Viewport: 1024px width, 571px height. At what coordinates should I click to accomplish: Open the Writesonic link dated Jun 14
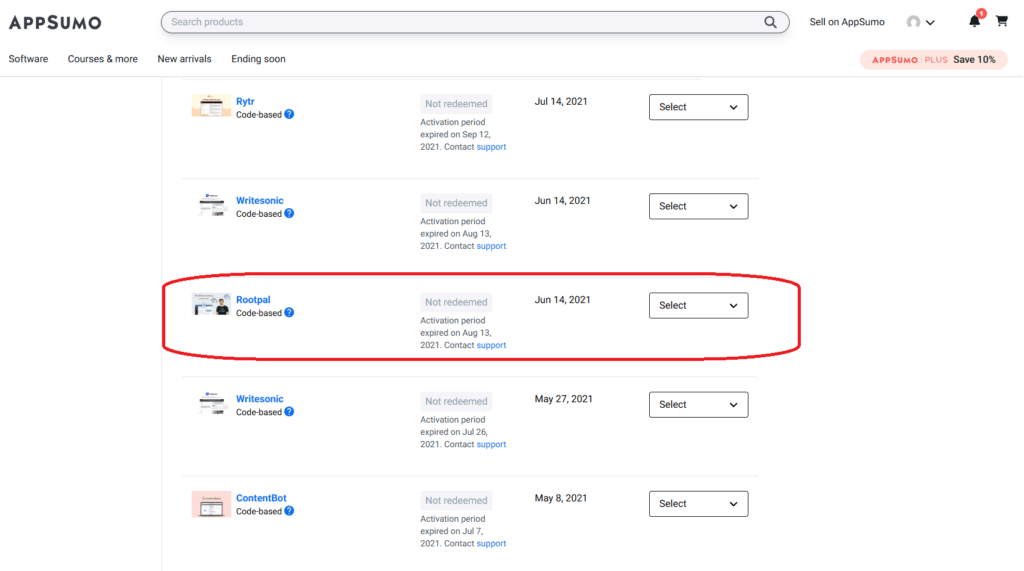(259, 201)
